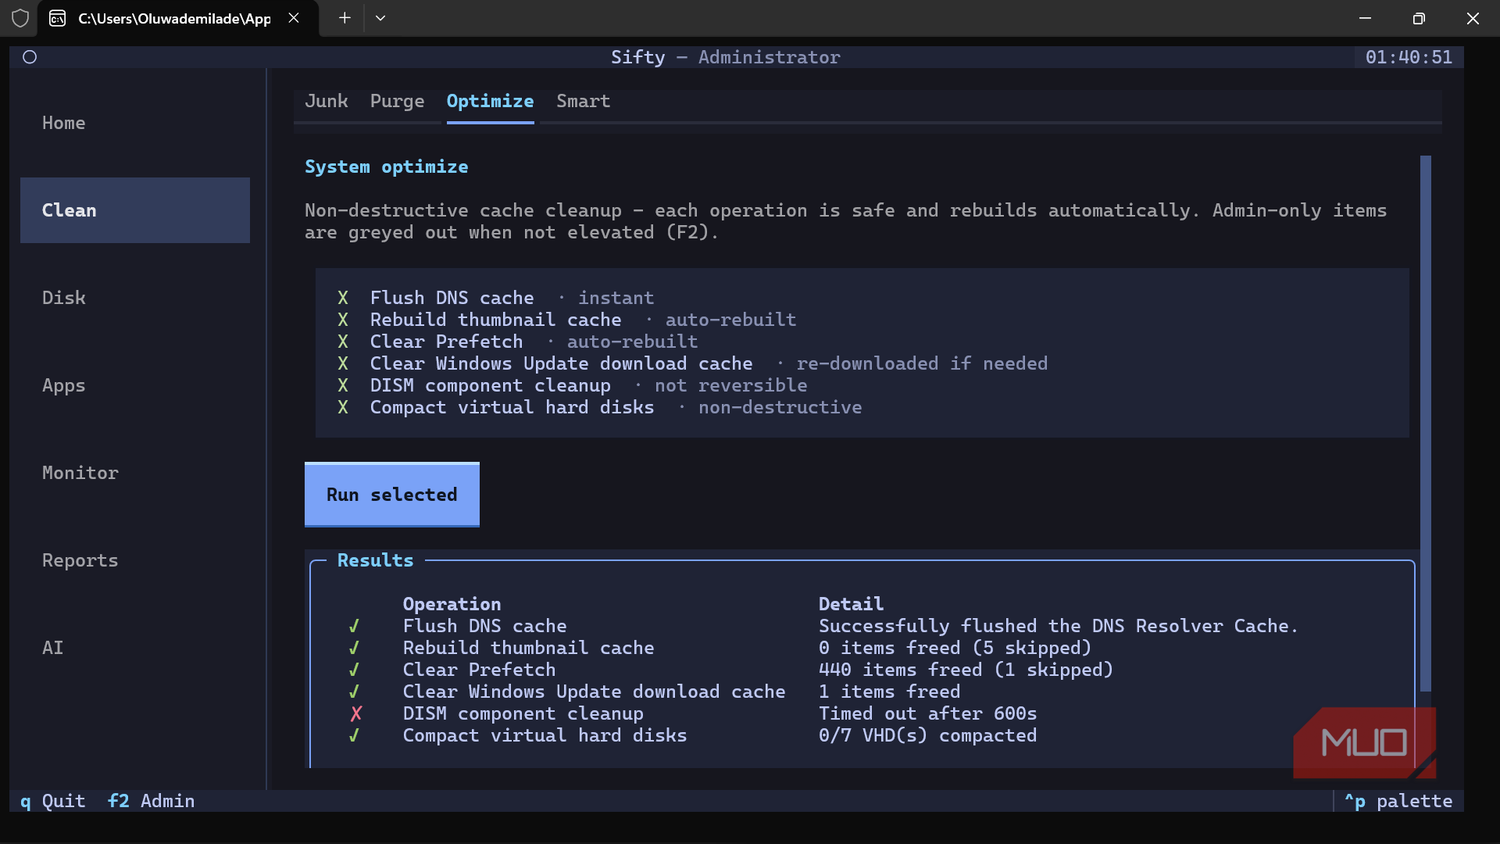Select the Optimize tab
The image size is (1500, 844).
(490, 101)
